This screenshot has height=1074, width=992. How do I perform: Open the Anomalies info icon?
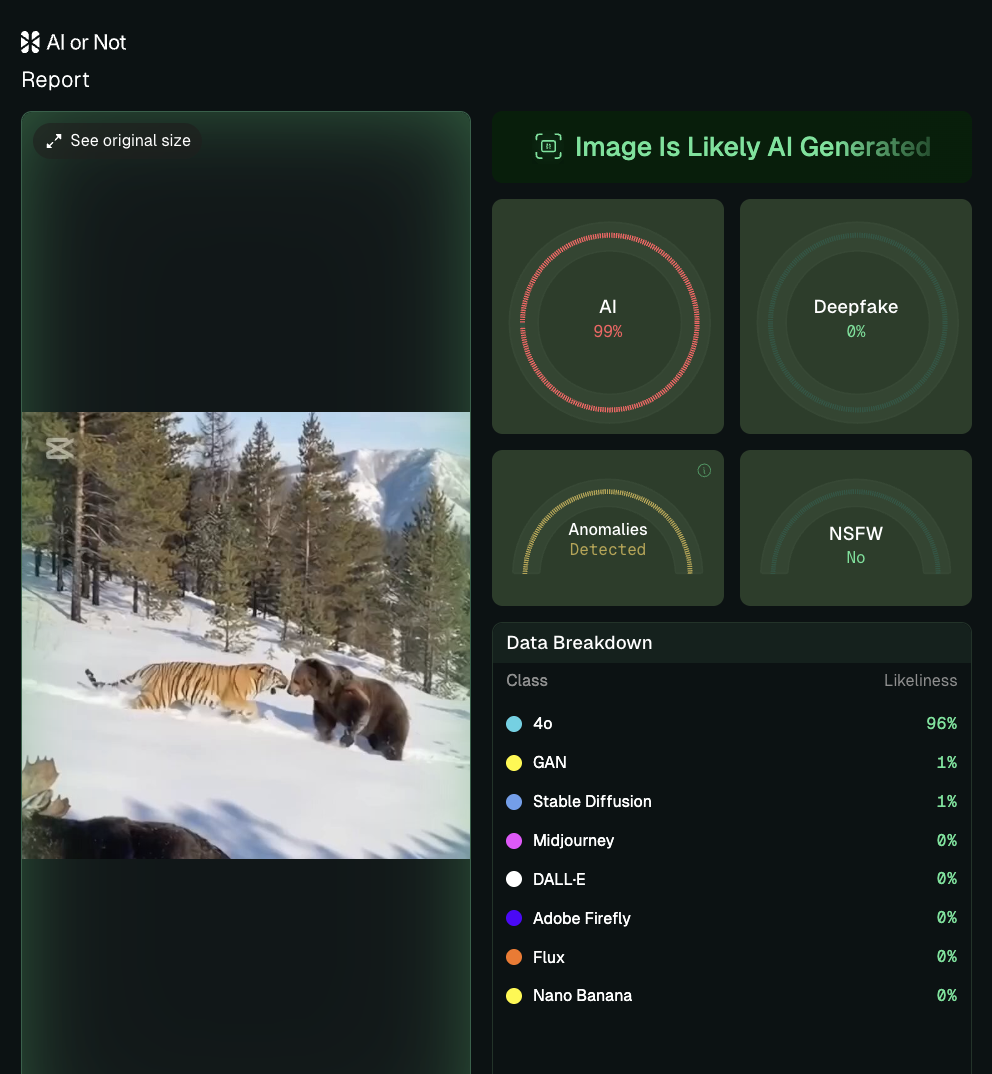coord(704,471)
